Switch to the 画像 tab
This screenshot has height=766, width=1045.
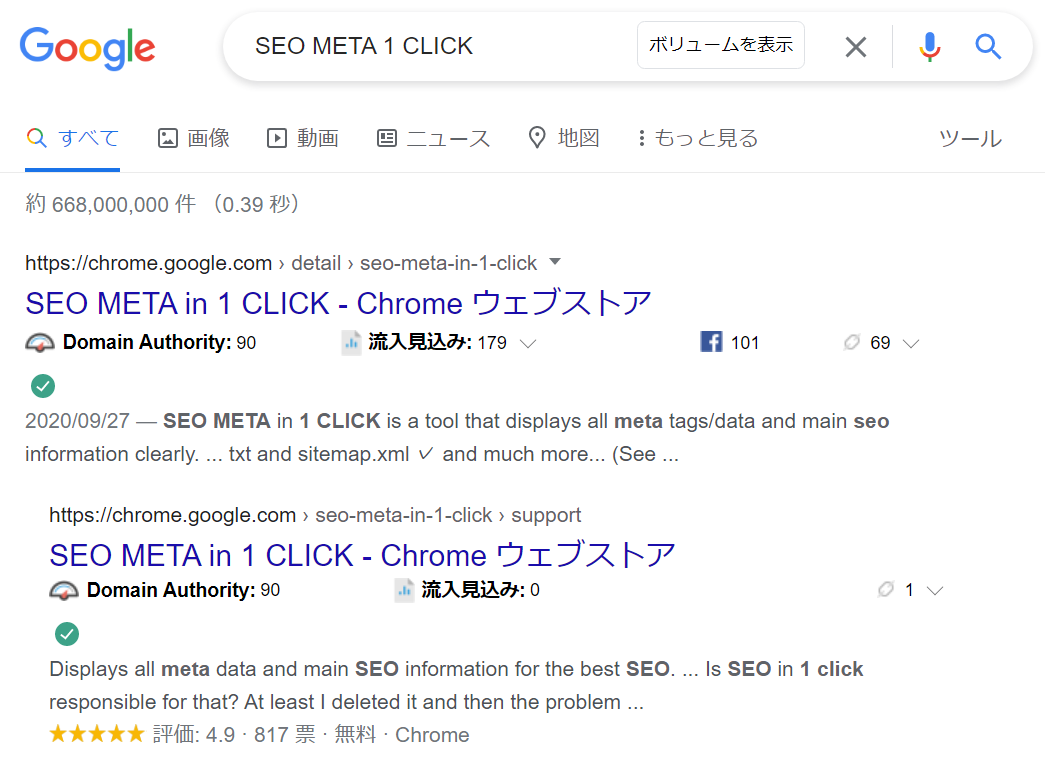pos(195,138)
